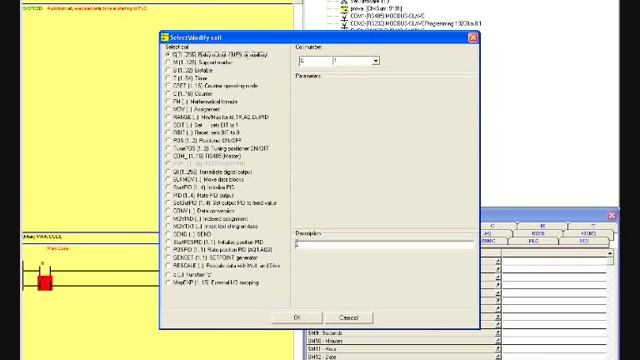The height and width of the screenshot is (360, 640).
Task: Select the M Support marker radio option
Action: point(168,62)
